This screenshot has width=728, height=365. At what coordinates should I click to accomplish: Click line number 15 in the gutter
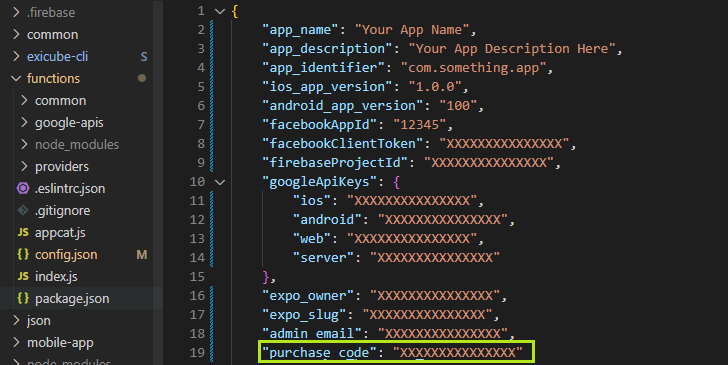pos(197,277)
